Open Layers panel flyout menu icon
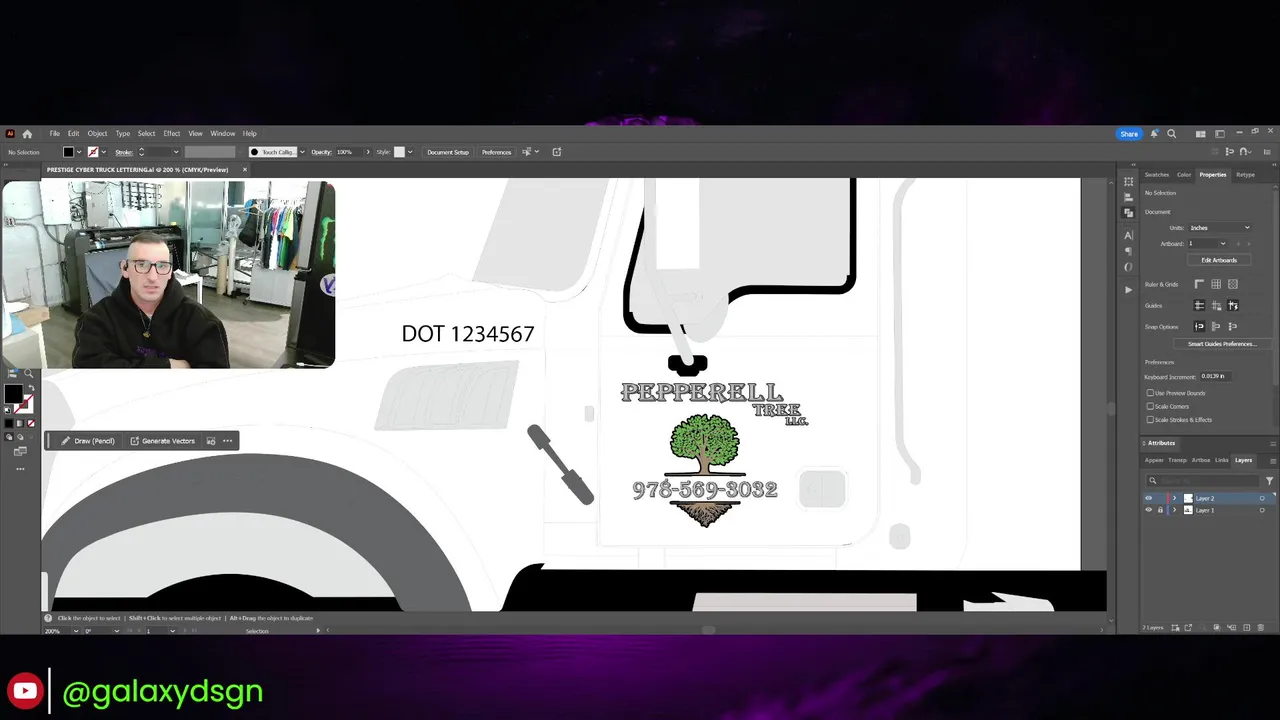The image size is (1280, 720). [x=1273, y=461]
